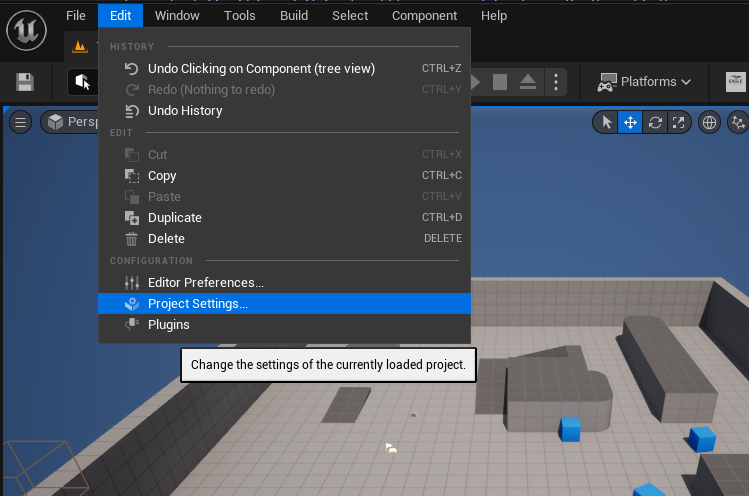Activate the Select objects arrow tool

[606, 122]
